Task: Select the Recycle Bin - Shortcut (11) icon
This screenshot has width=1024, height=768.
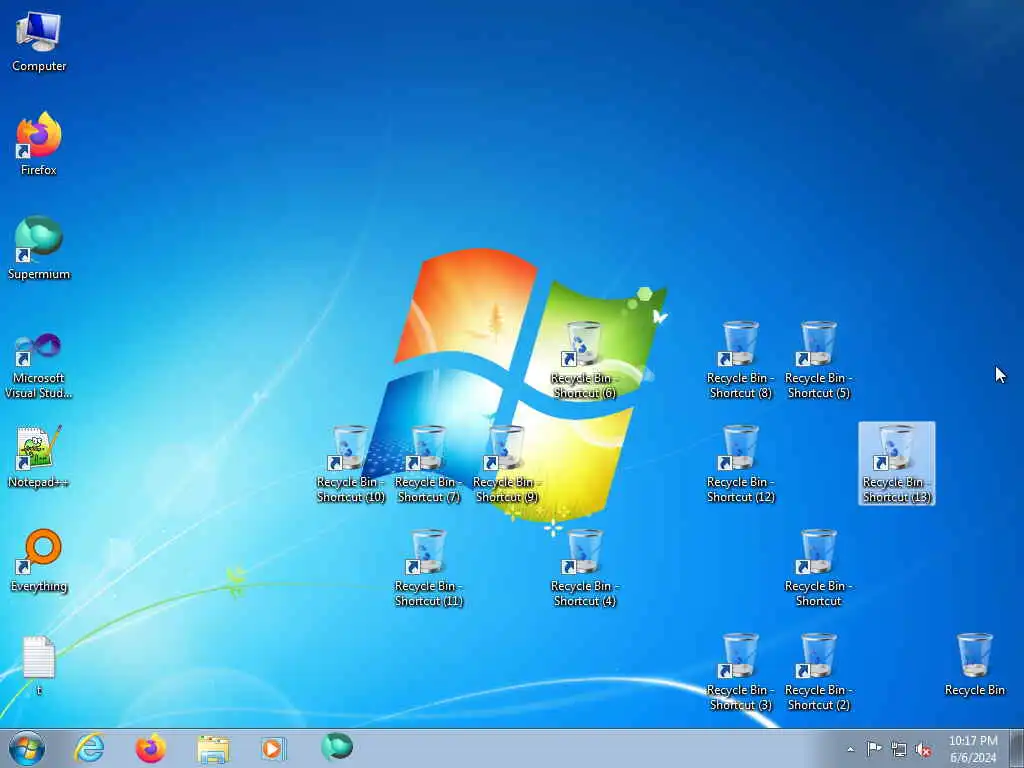Action: [x=428, y=568]
